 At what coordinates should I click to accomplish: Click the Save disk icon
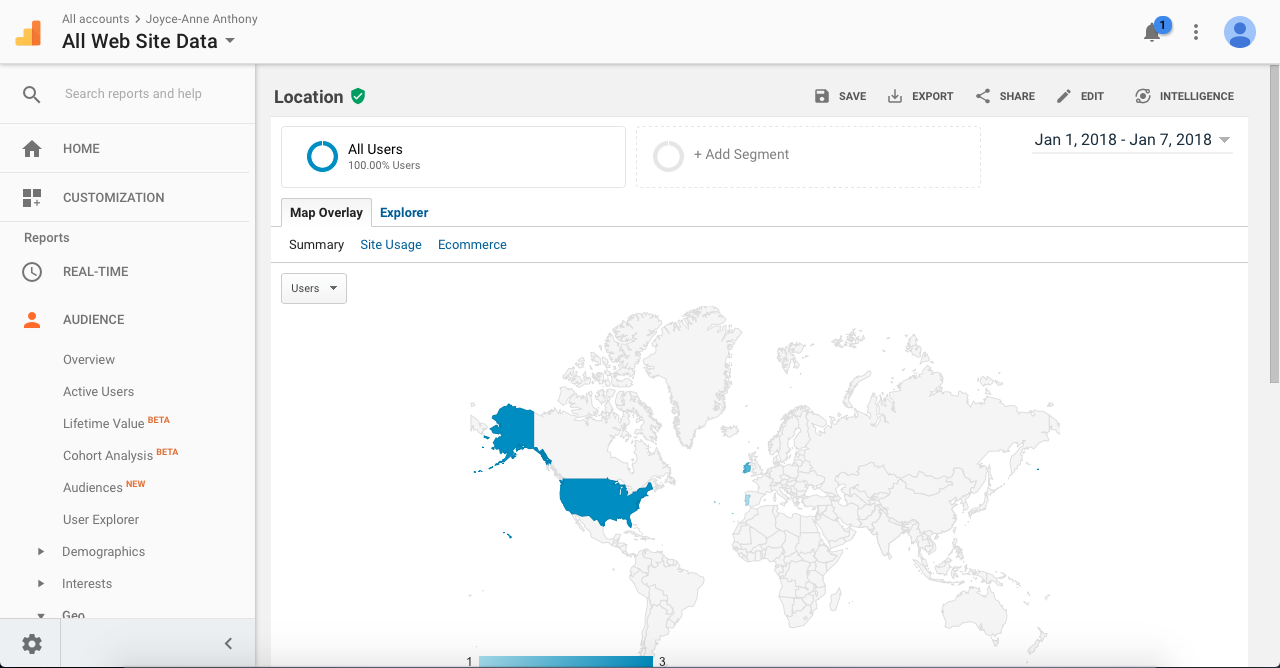tap(822, 96)
